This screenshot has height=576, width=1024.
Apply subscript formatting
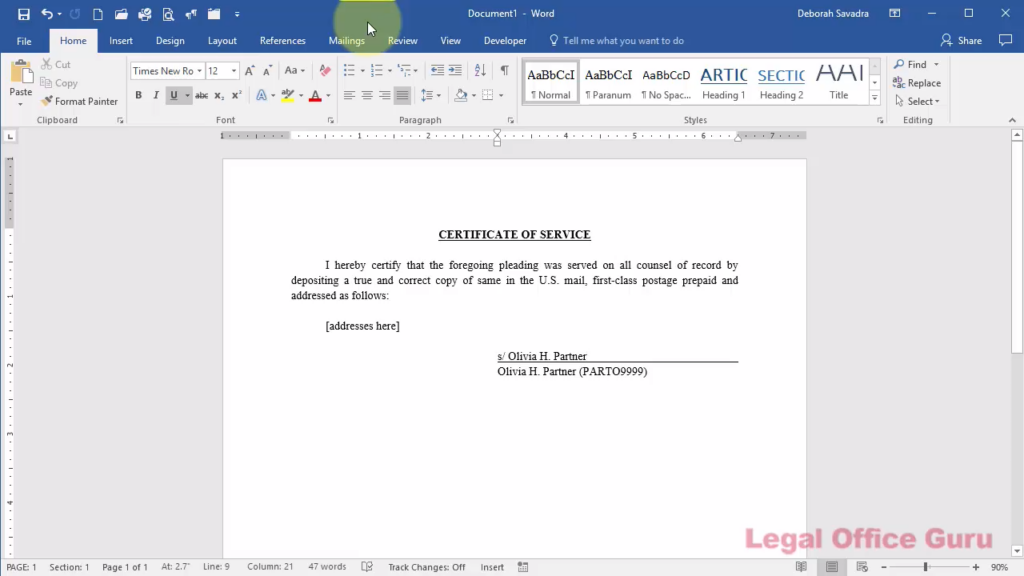pyautogui.click(x=218, y=95)
